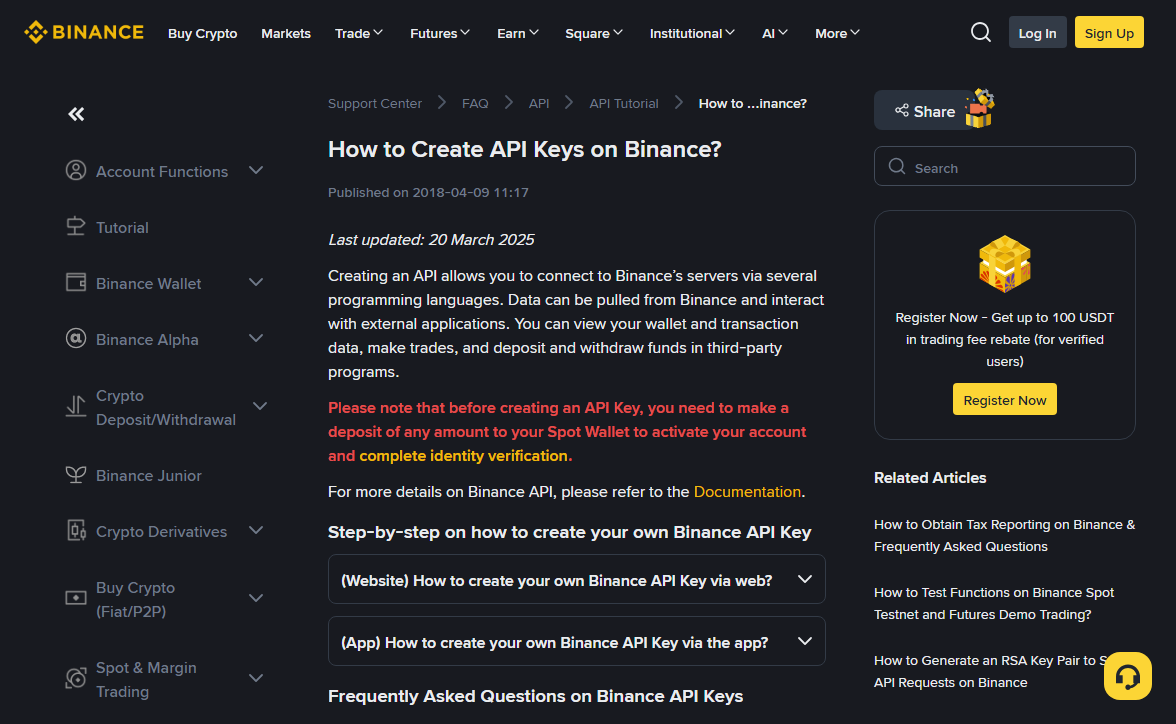The width and height of the screenshot is (1176, 724).
Task: Click the article title 'How to Create API Keys on Binance?'
Action: pos(524,149)
